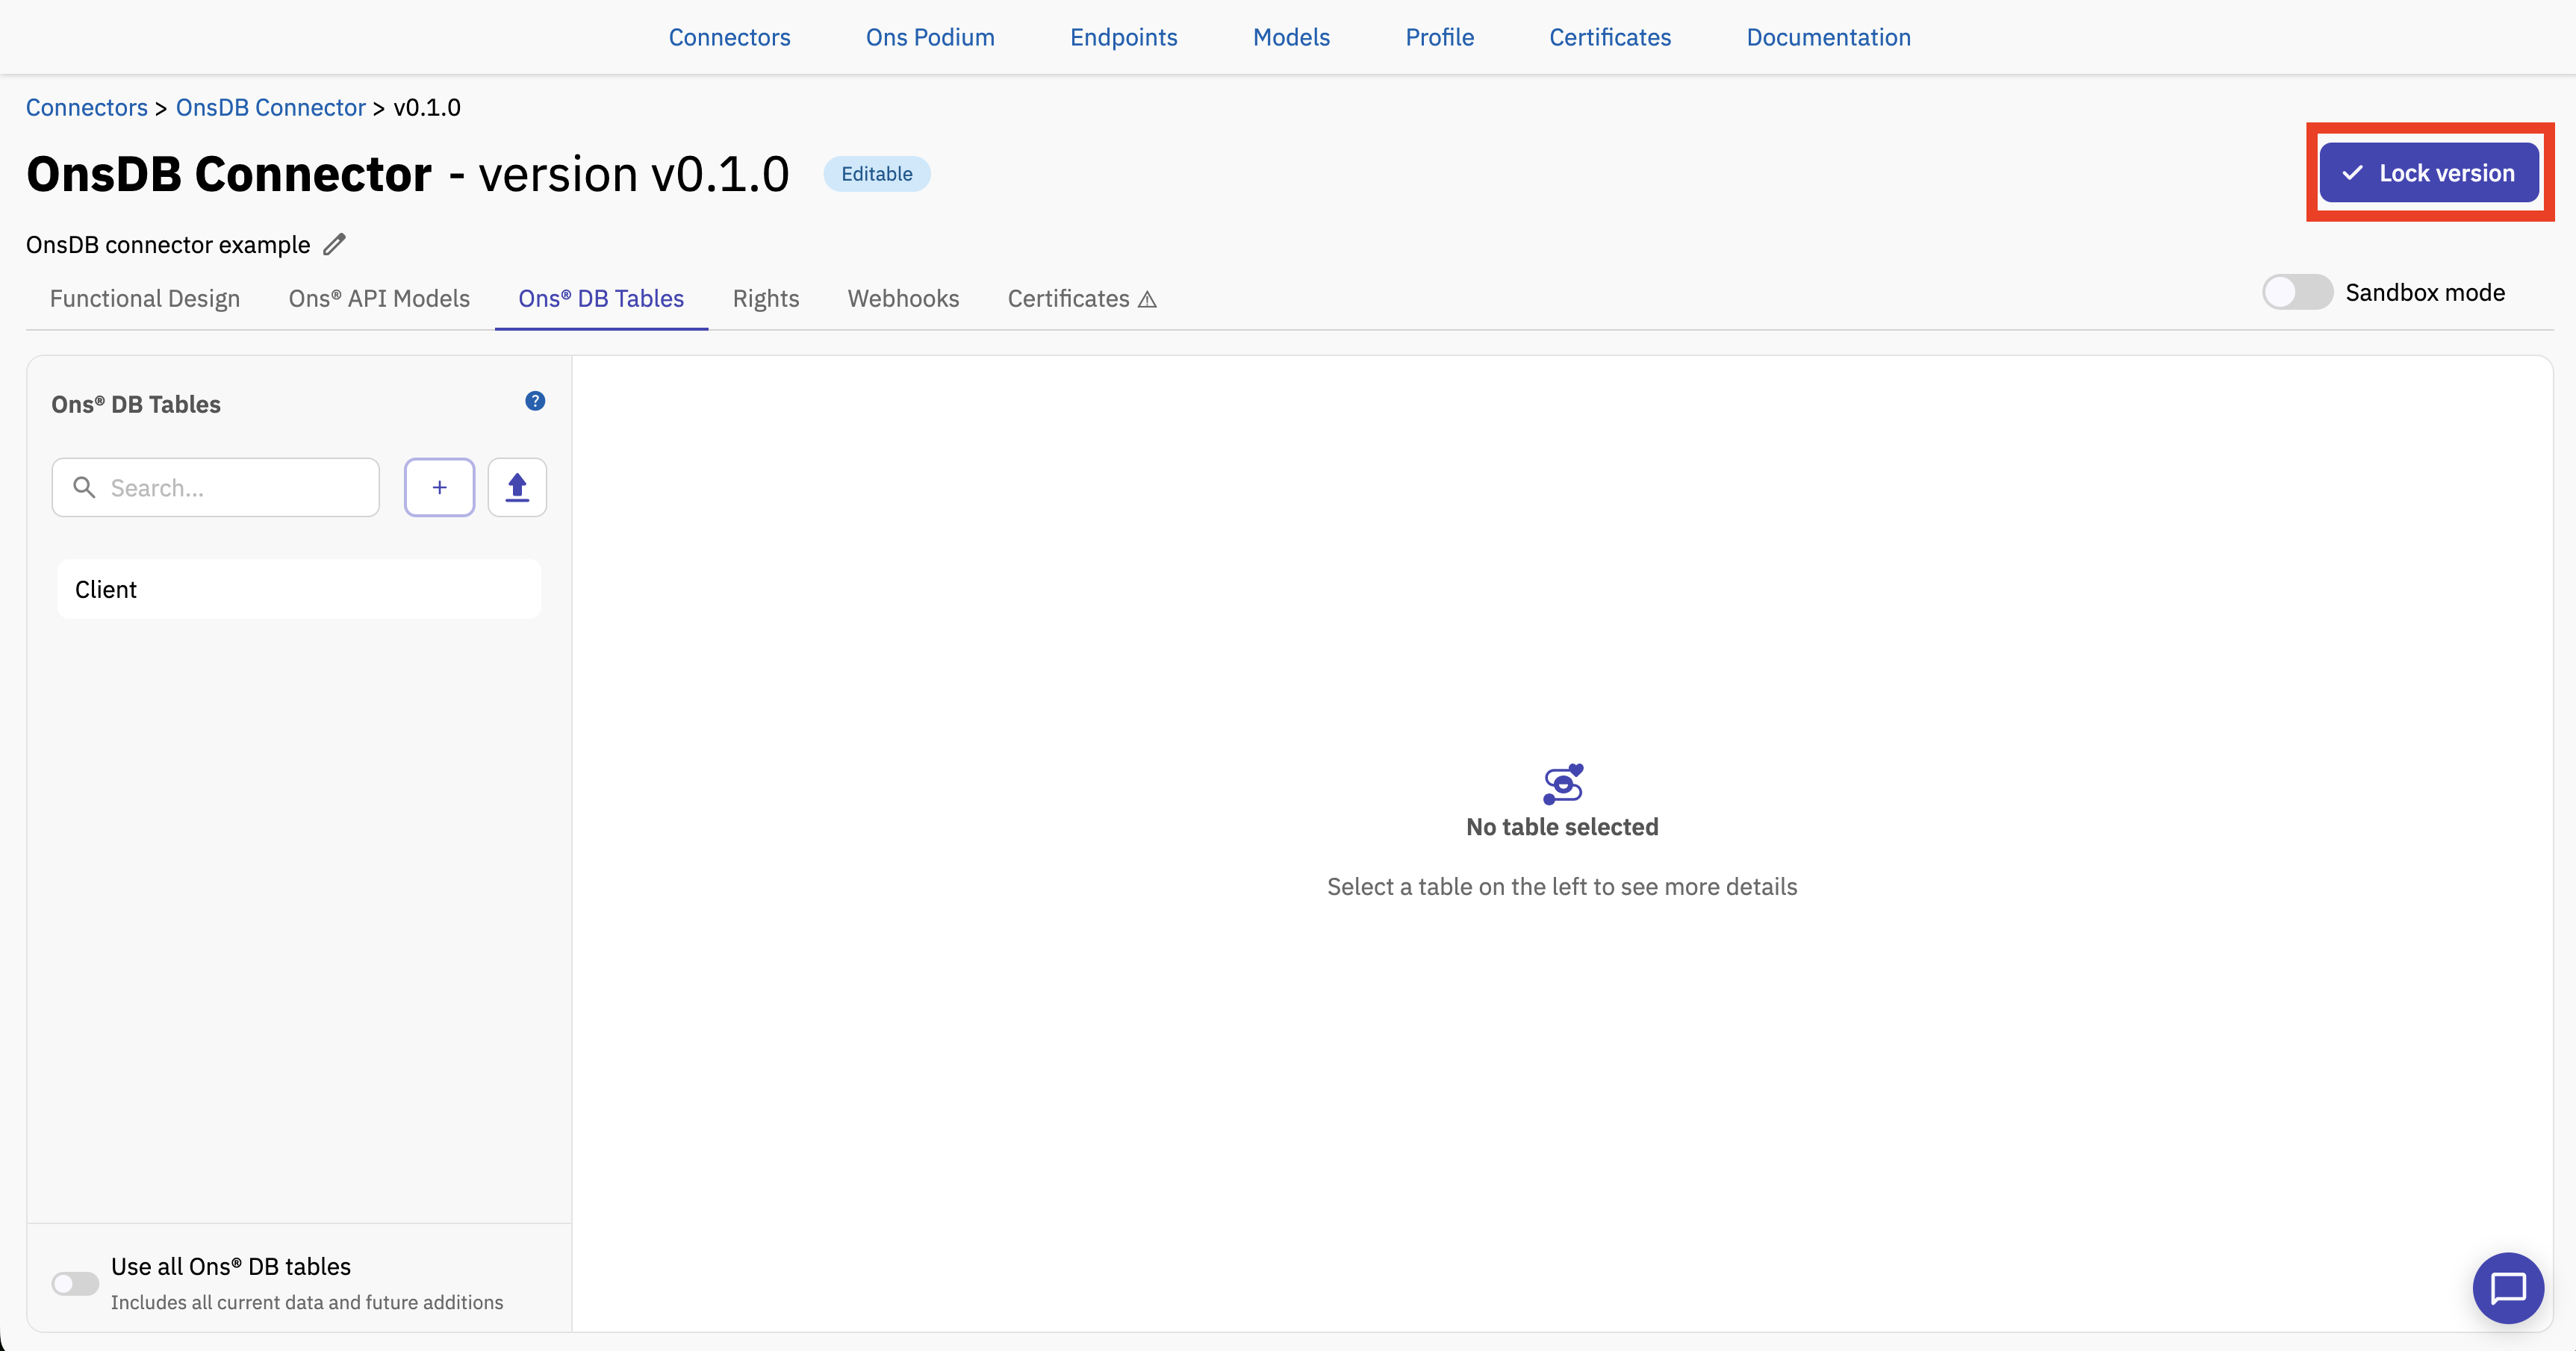Select the Client table row

[x=299, y=589]
